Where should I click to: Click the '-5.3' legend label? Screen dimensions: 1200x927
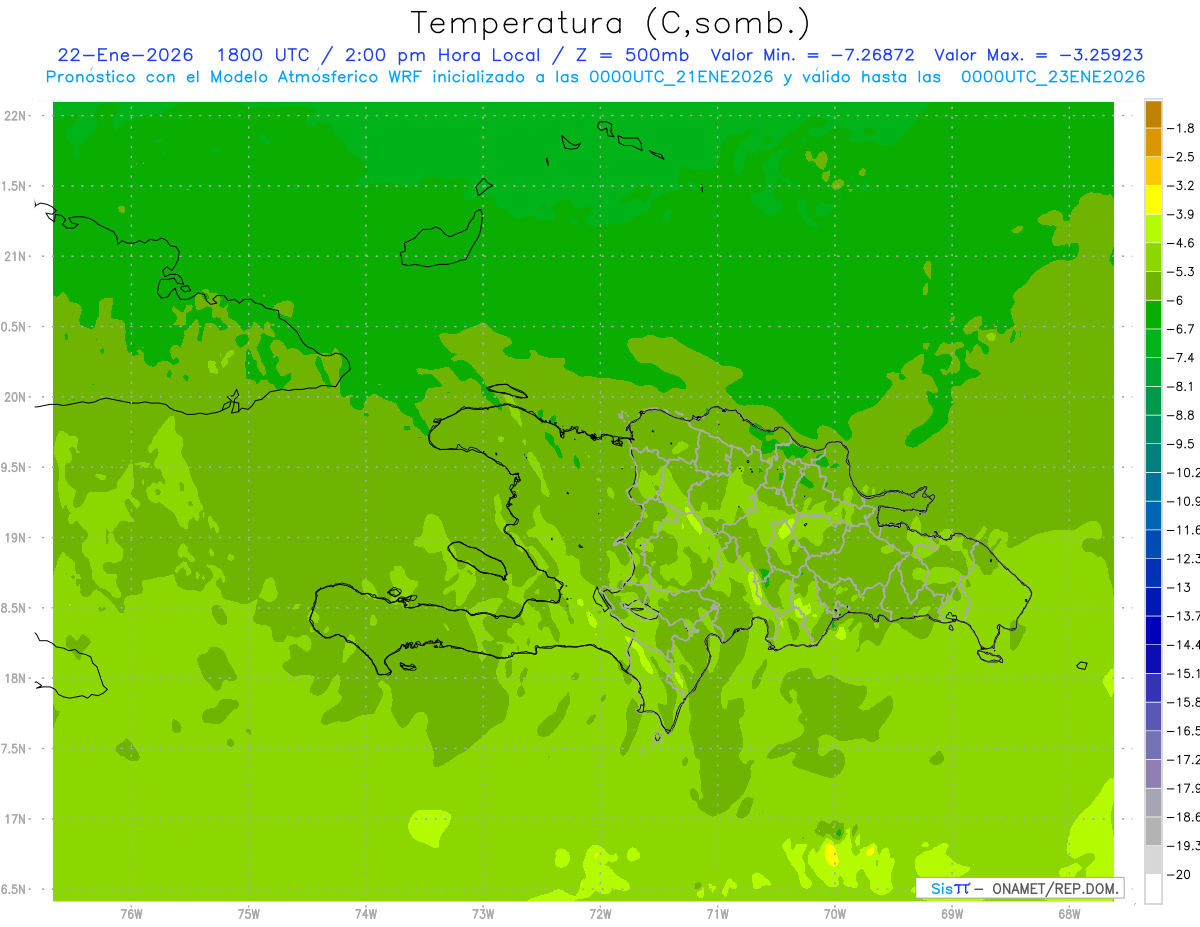pyautogui.click(x=1182, y=271)
